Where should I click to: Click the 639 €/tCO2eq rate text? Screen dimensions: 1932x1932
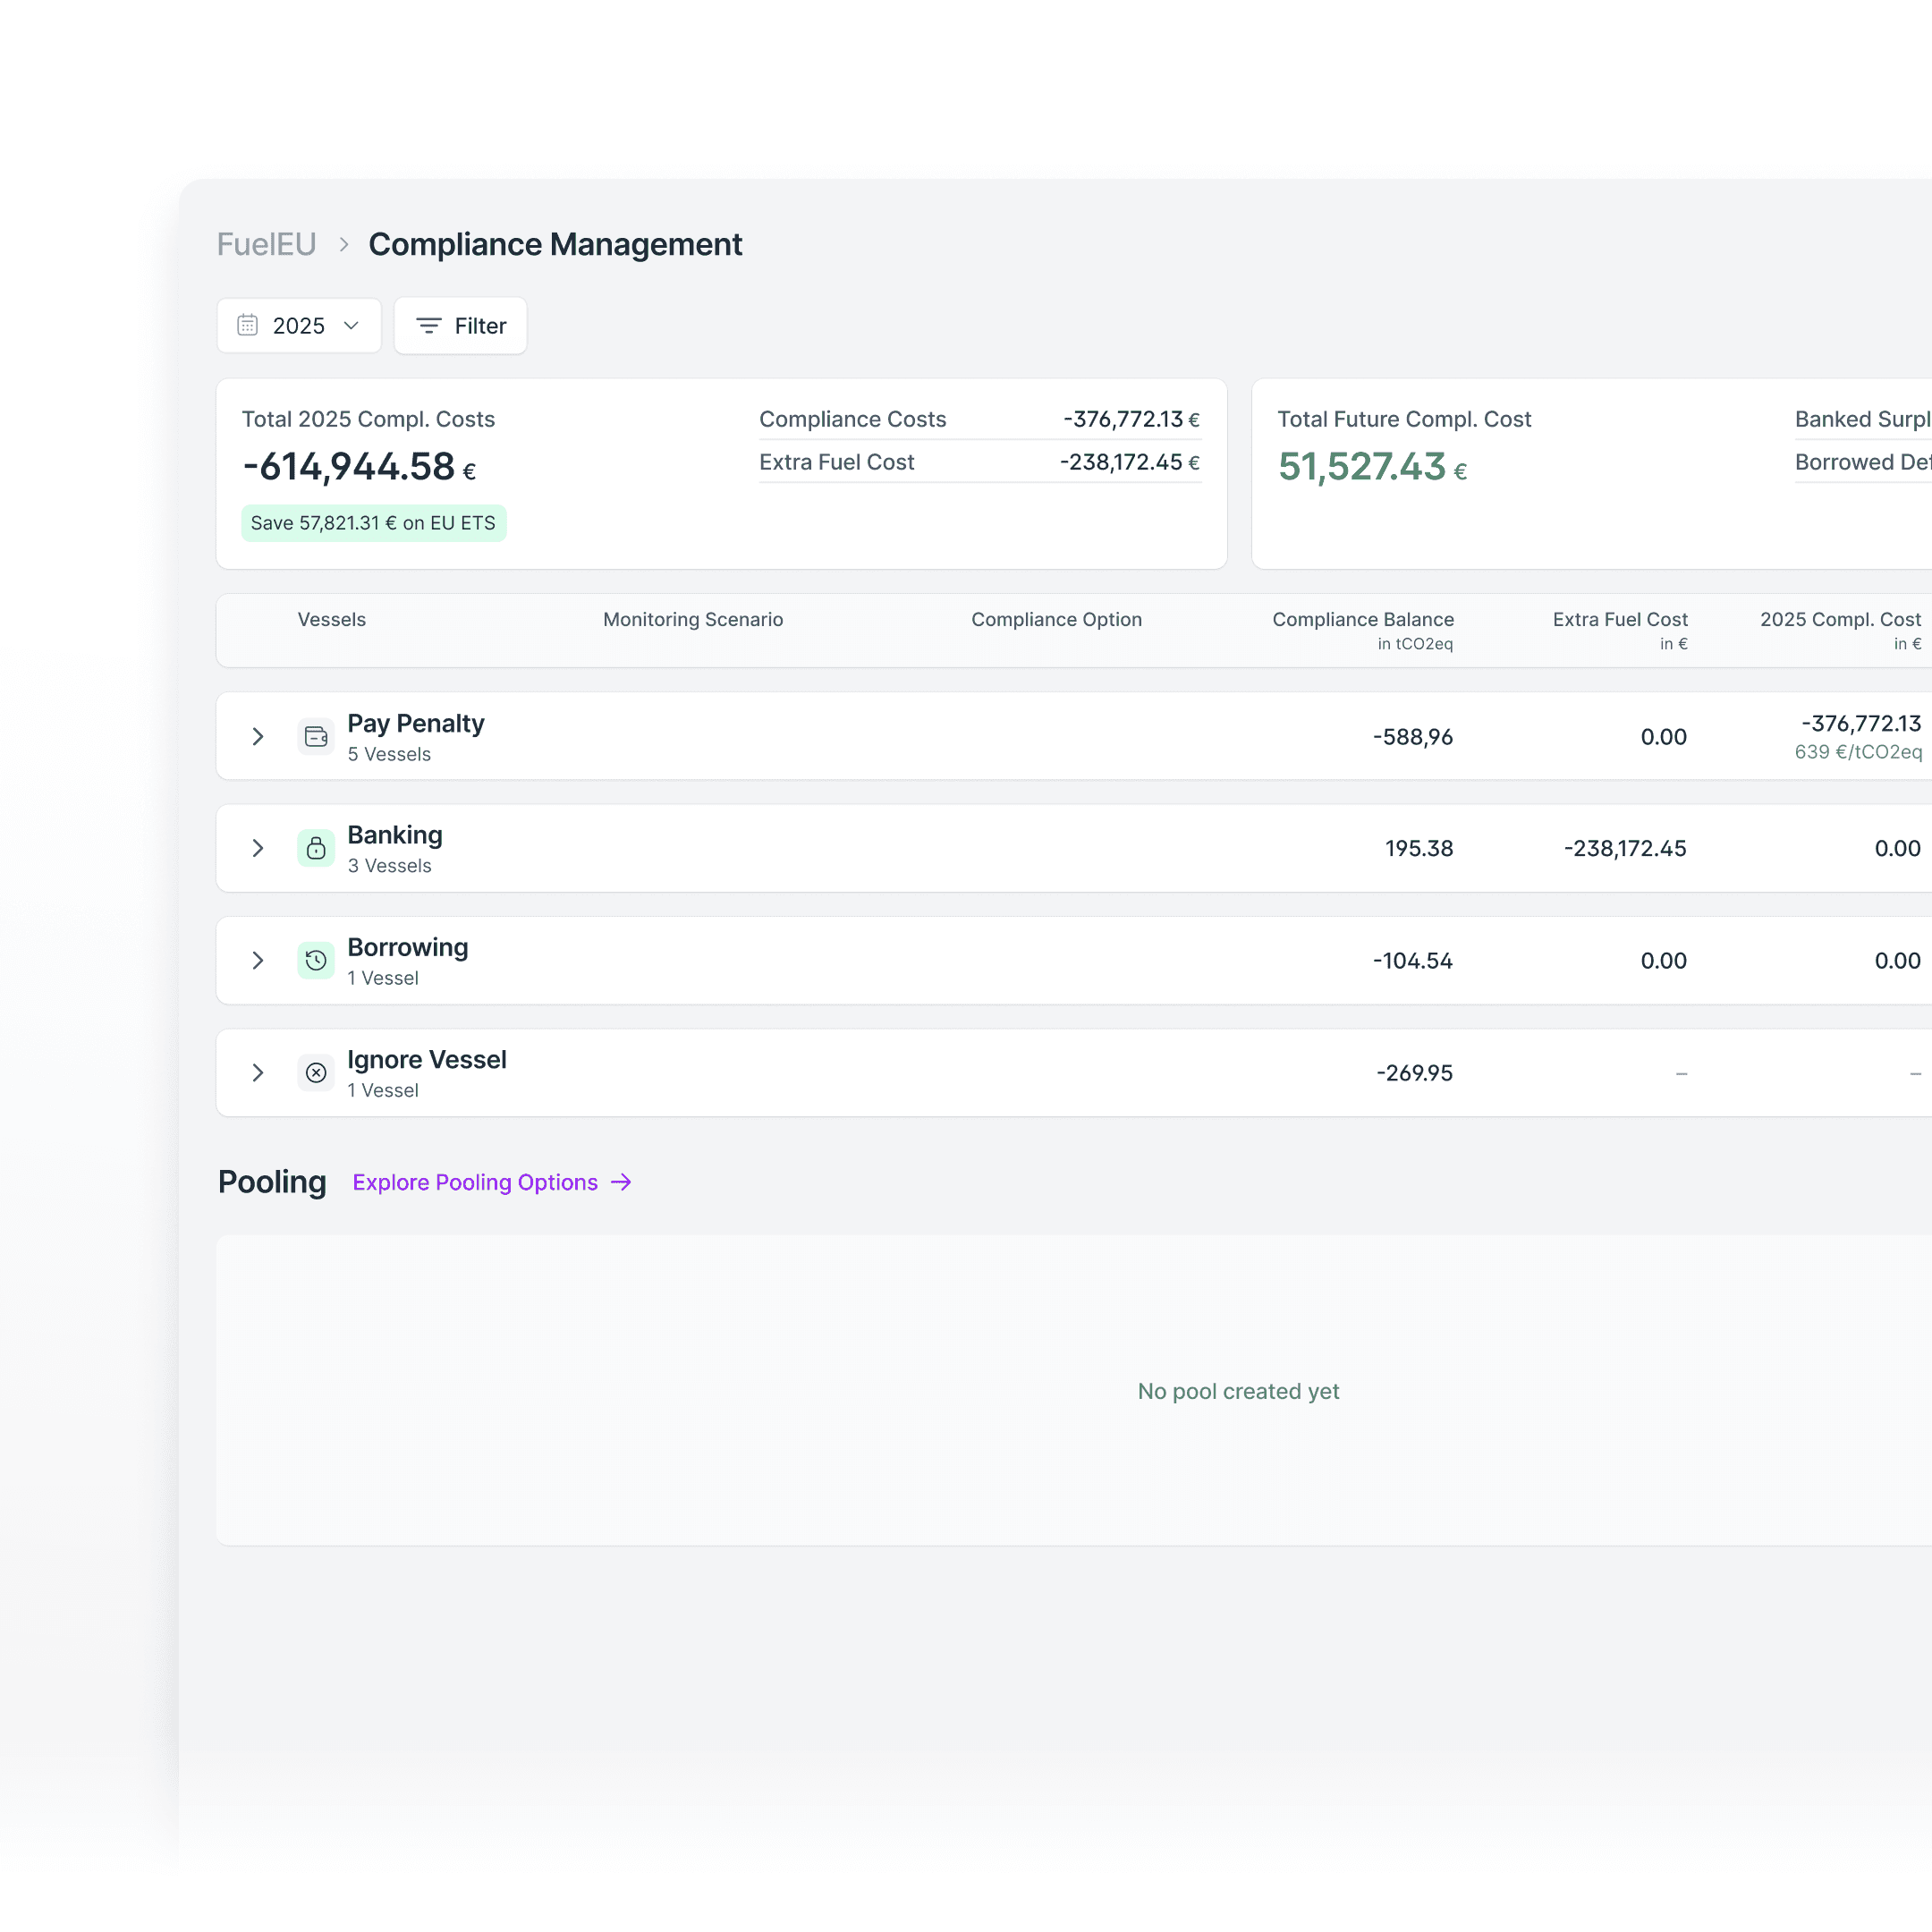pyautogui.click(x=1858, y=752)
